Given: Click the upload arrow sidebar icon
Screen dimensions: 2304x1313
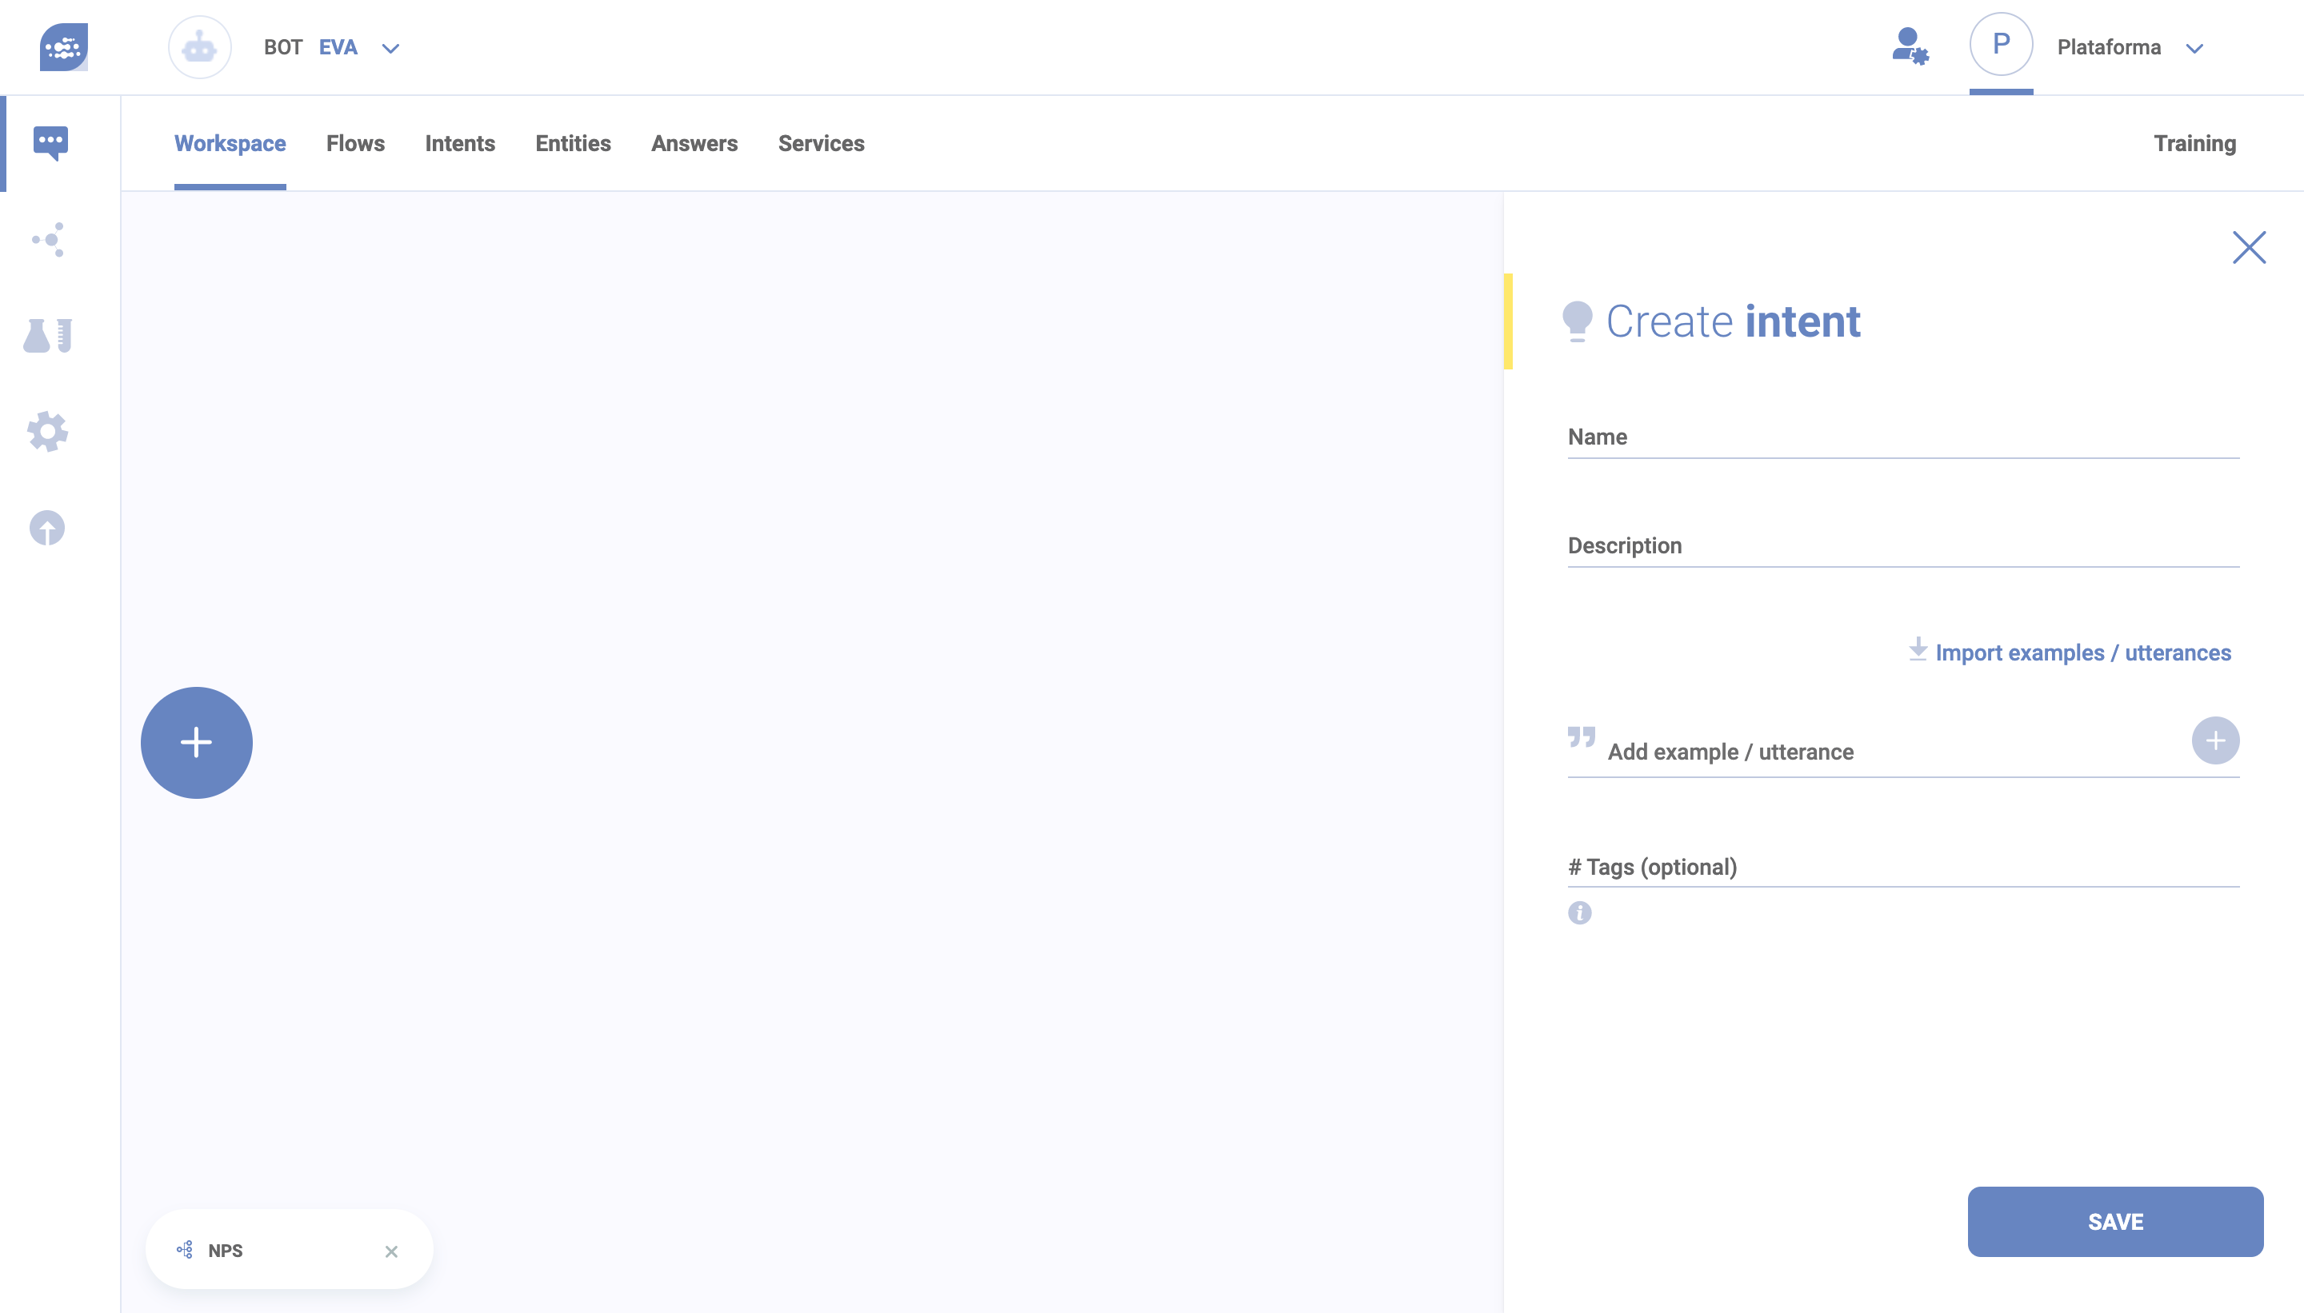Looking at the screenshot, I should coord(47,528).
